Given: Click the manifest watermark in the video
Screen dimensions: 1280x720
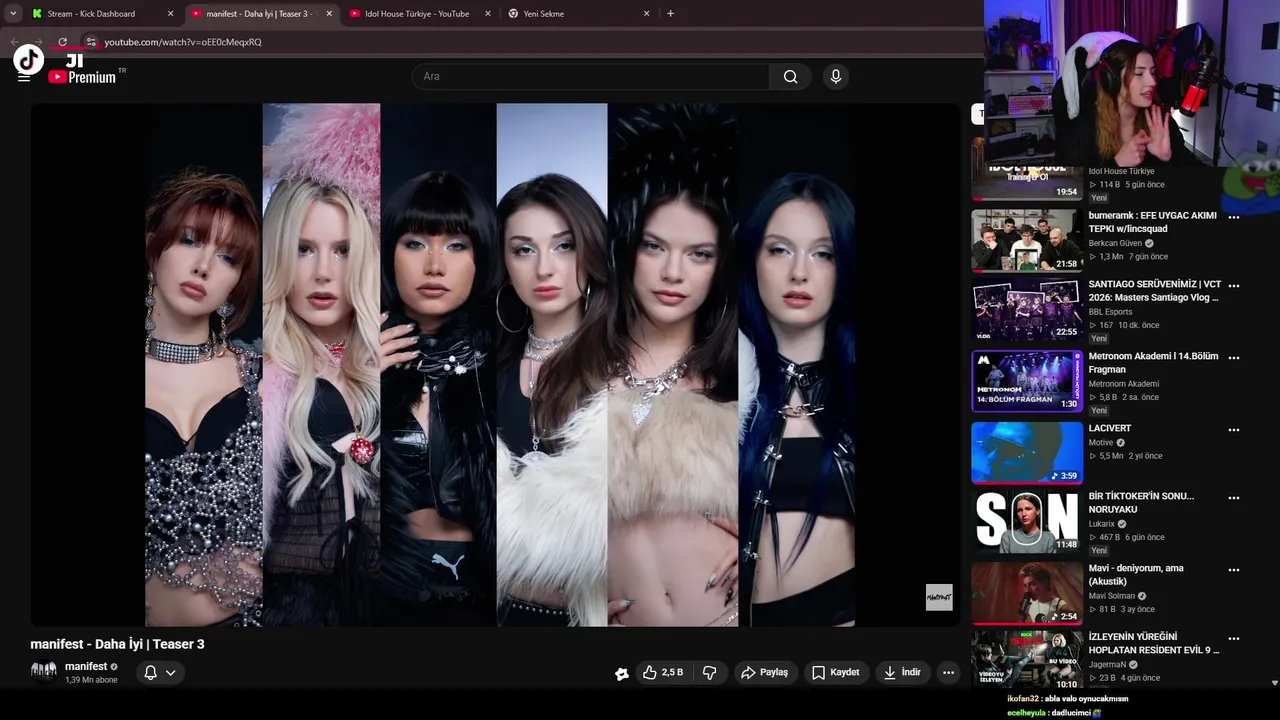Looking at the screenshot, I should 939,597.
